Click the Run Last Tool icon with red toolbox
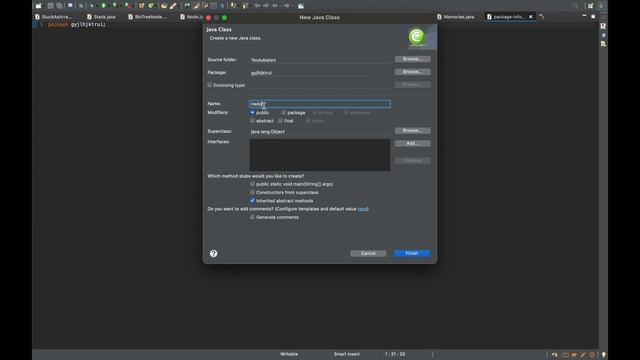The height and width of the screenshot is (360, 640). (x=128, y=6)
